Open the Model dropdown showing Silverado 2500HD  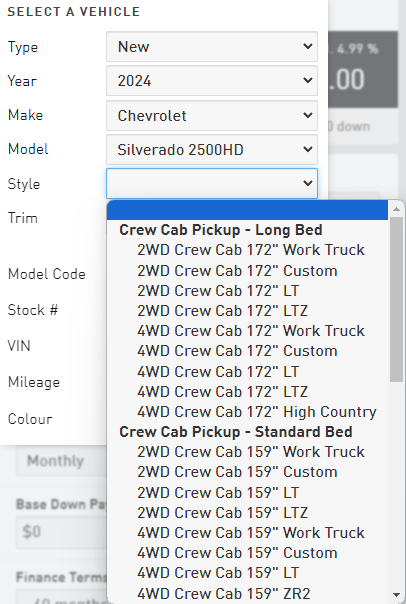pyautogui.click(x=212, y=149)
